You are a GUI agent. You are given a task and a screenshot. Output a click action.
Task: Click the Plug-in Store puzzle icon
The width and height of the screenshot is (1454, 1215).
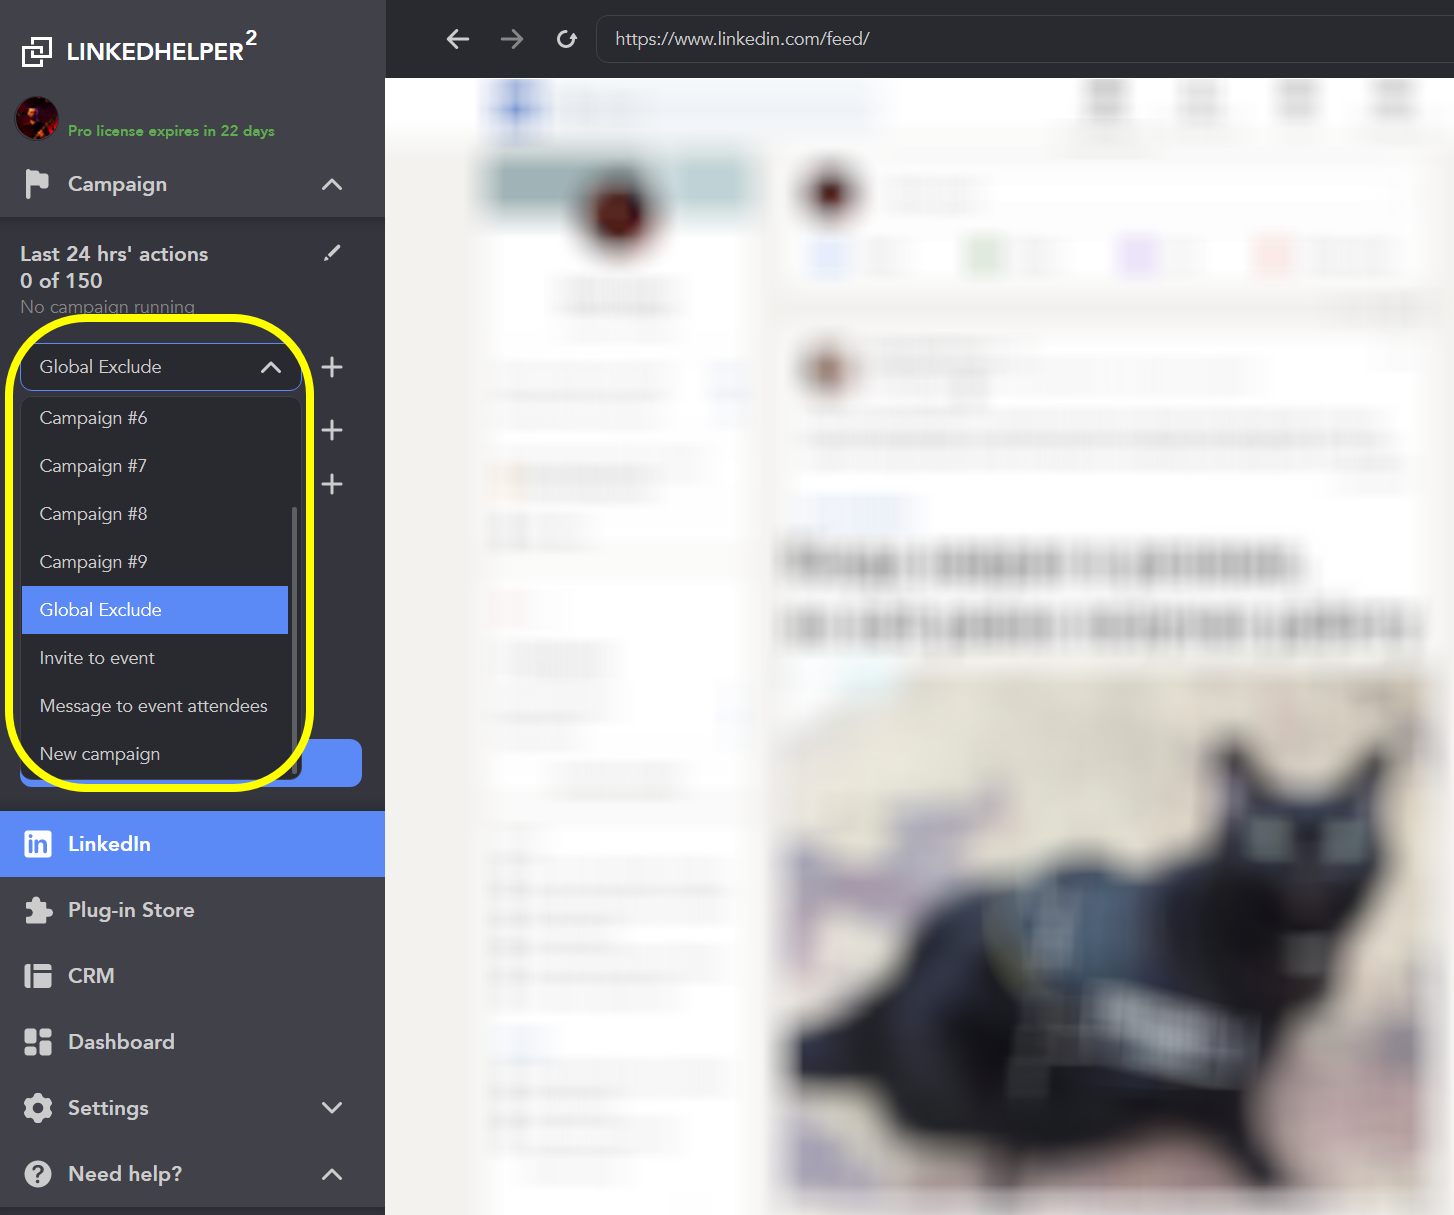click(x=38, y=910)
